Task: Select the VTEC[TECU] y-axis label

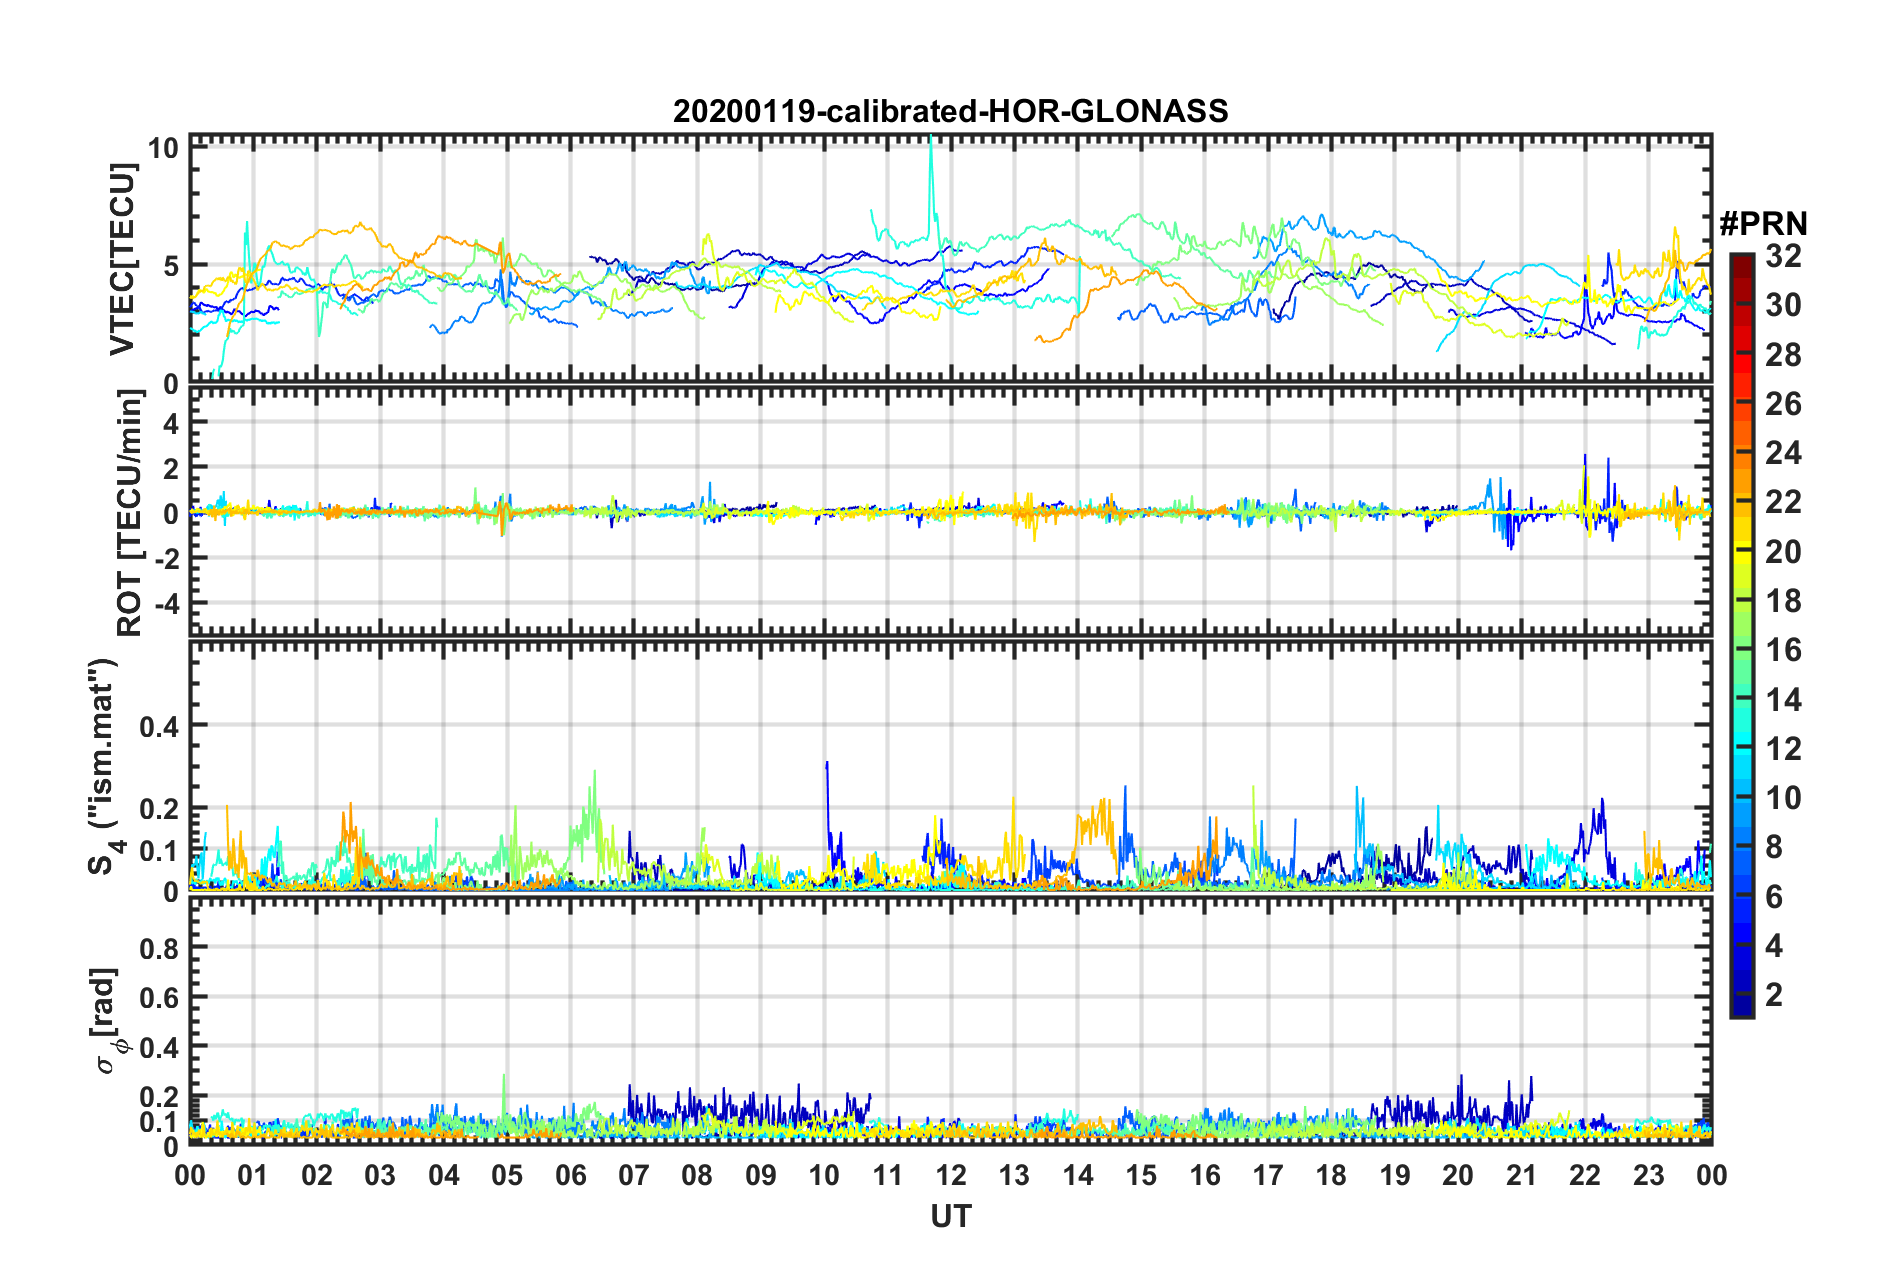Action: point(122,260)
